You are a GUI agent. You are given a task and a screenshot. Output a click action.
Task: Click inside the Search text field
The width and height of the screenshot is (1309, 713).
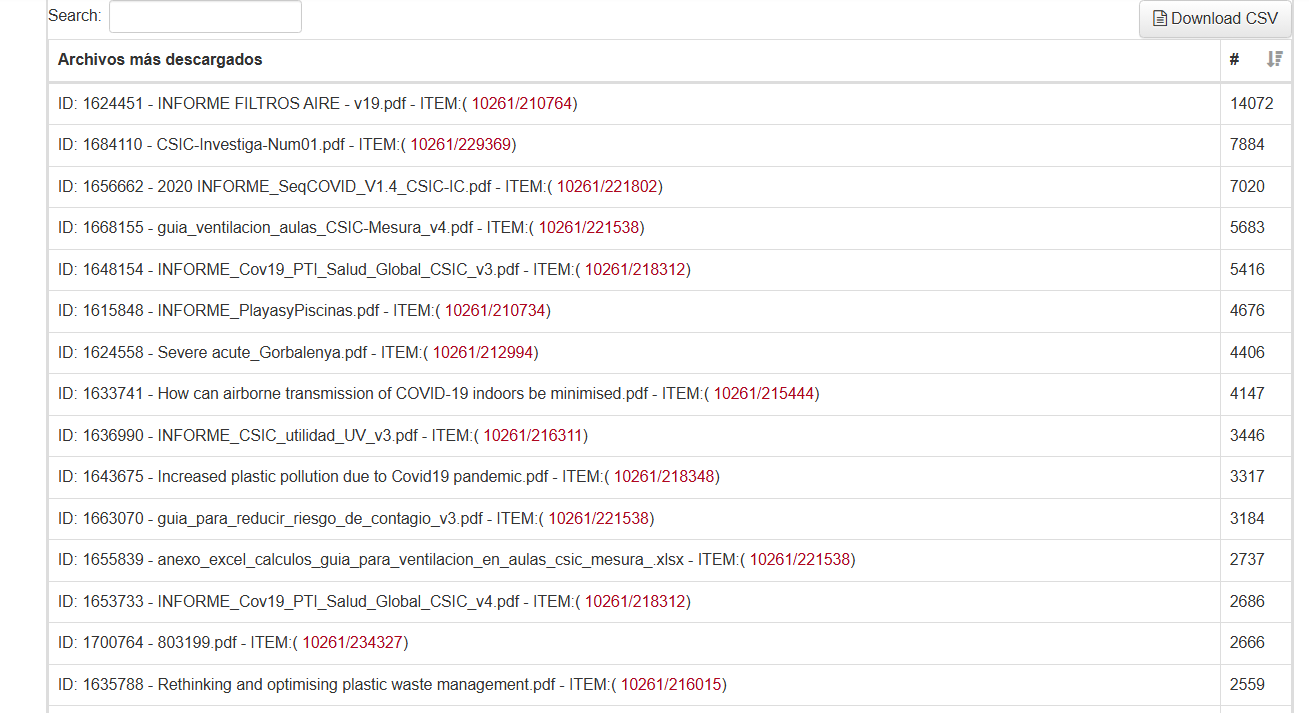pyautogui.click(x=205, y=17)
